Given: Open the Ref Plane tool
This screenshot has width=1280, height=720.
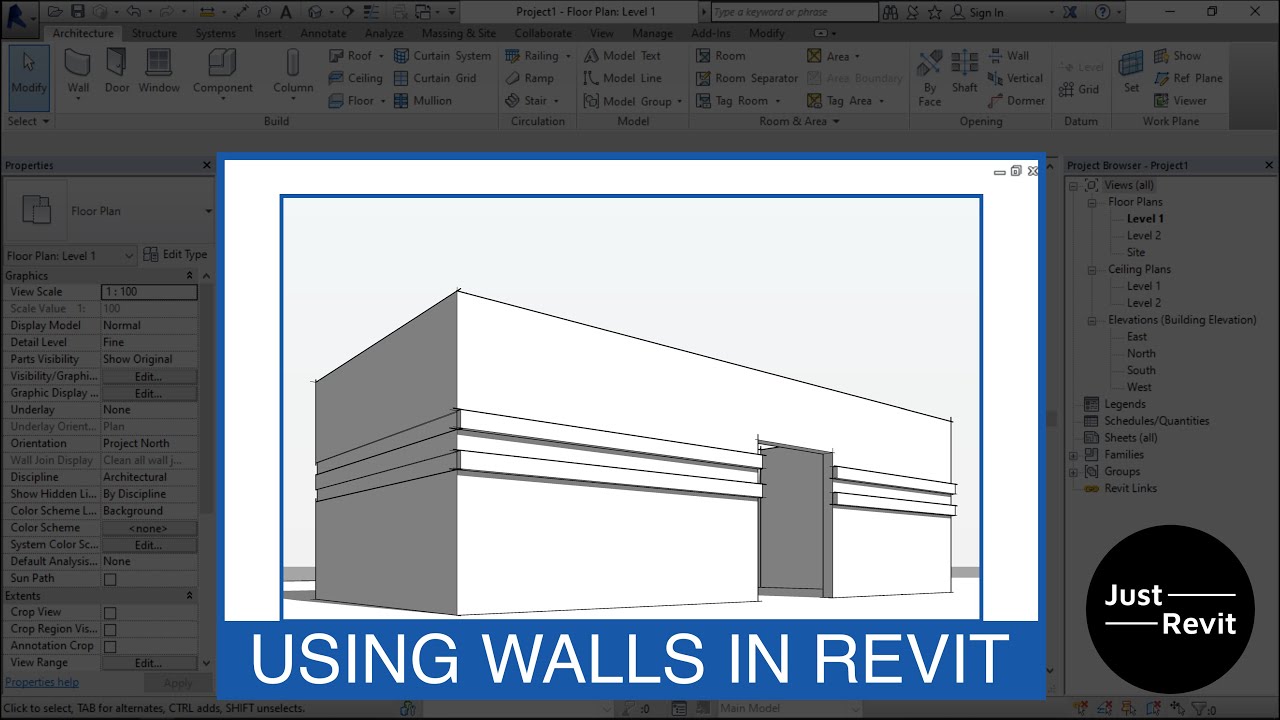Looking at the screenshot, I should (x=1188, y=78).
